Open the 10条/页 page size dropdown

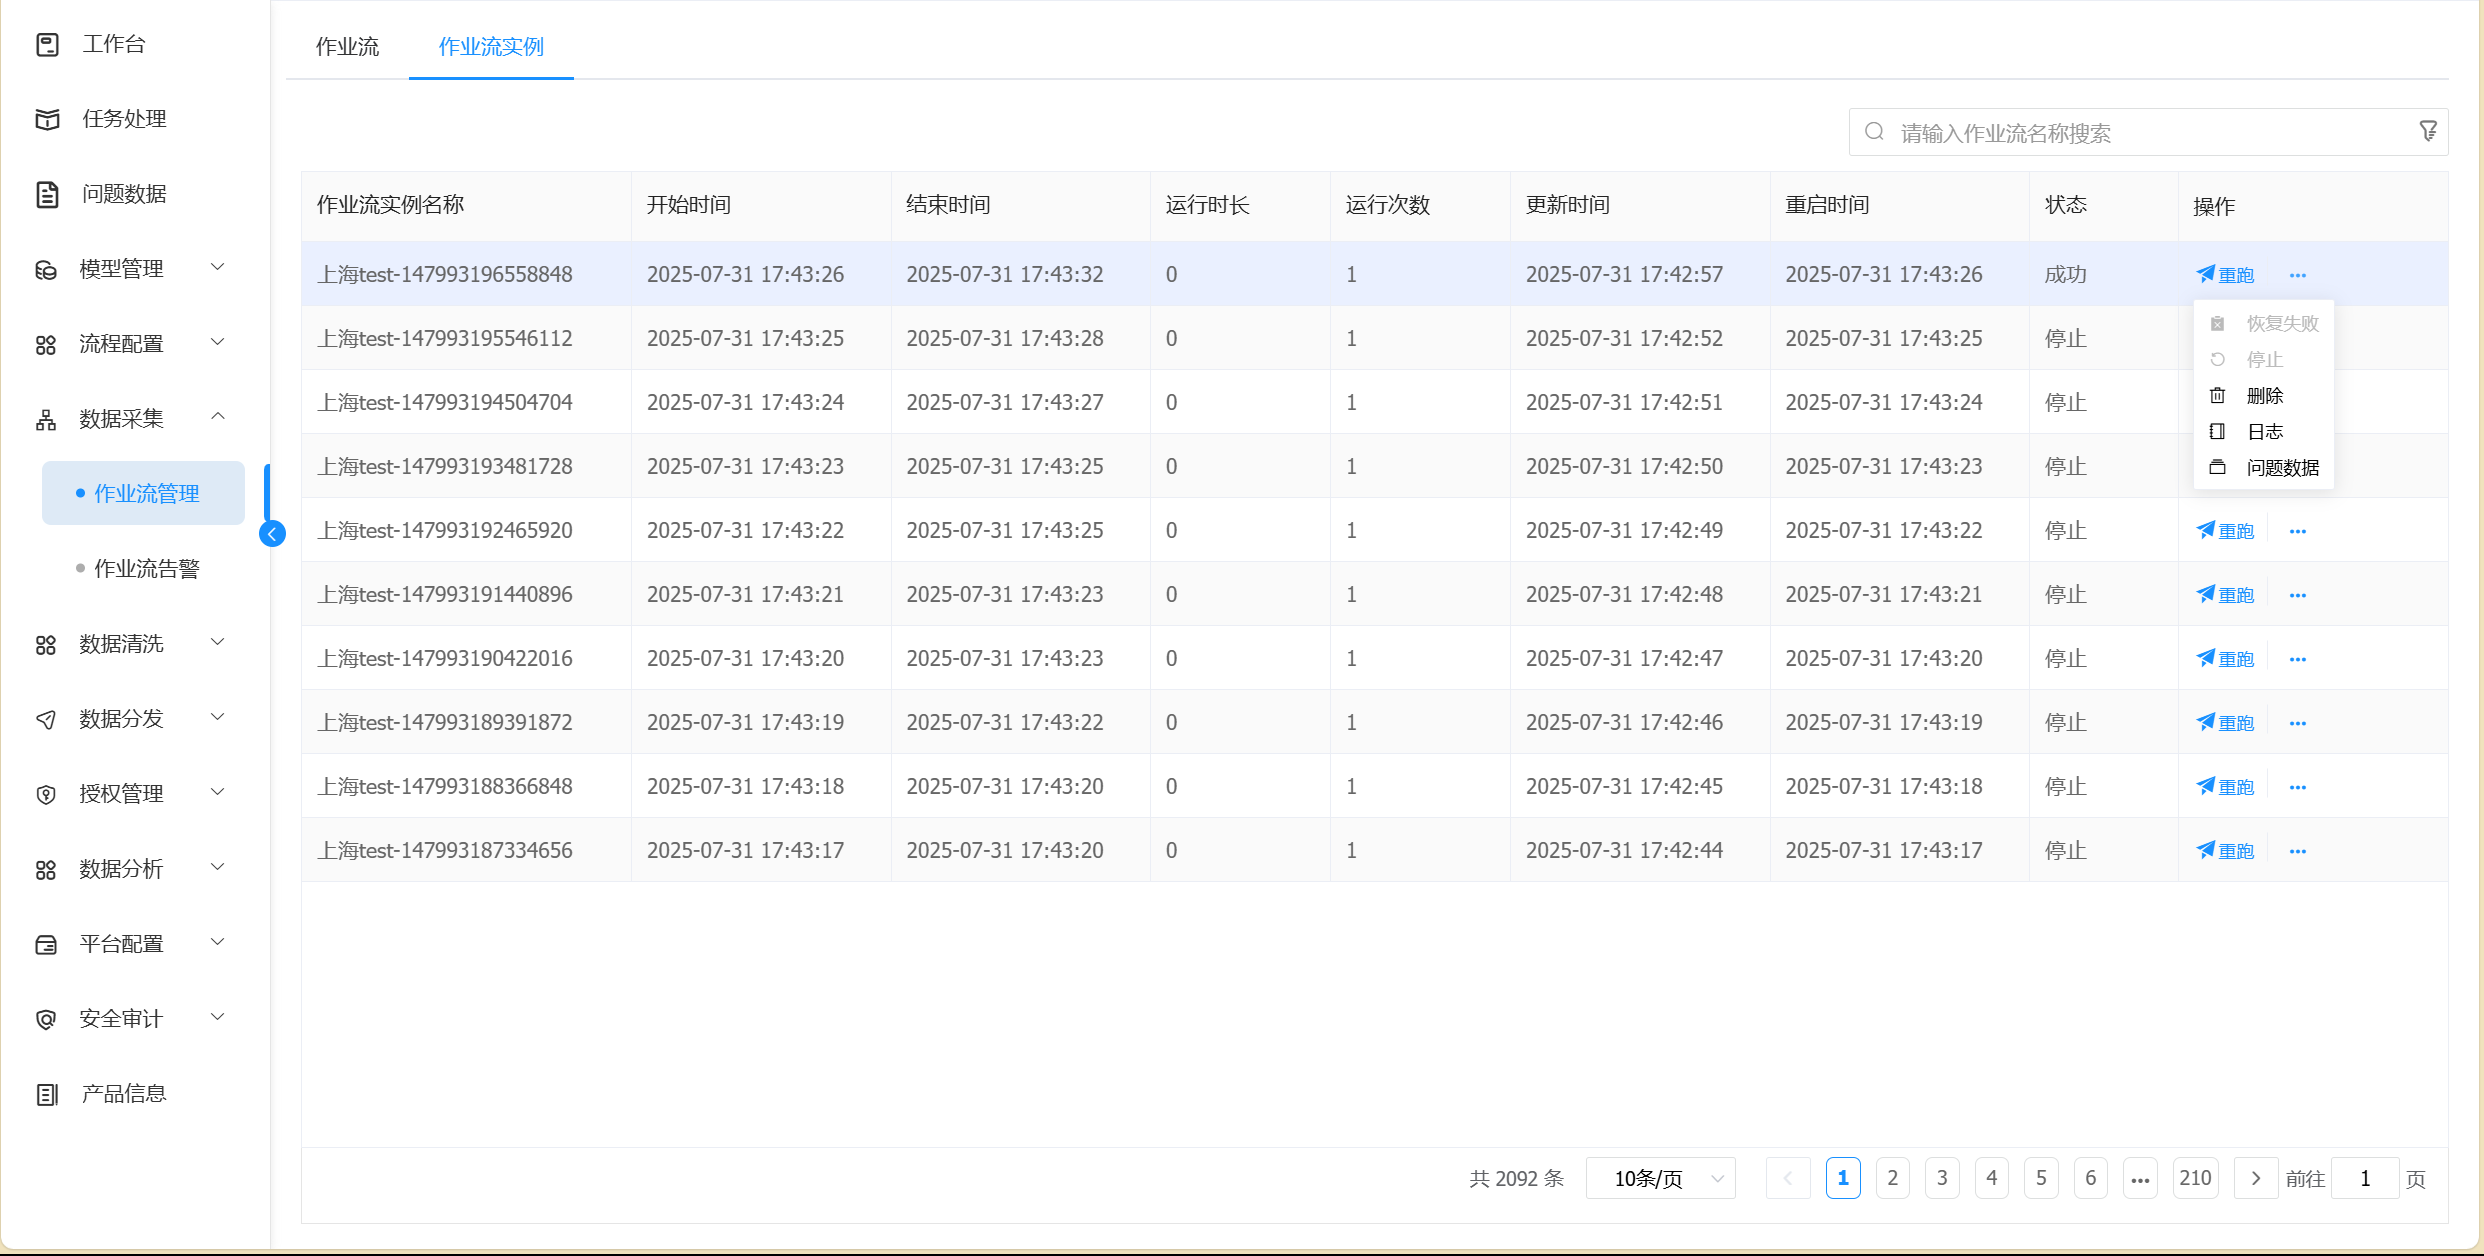[x=1660, y=1179]
